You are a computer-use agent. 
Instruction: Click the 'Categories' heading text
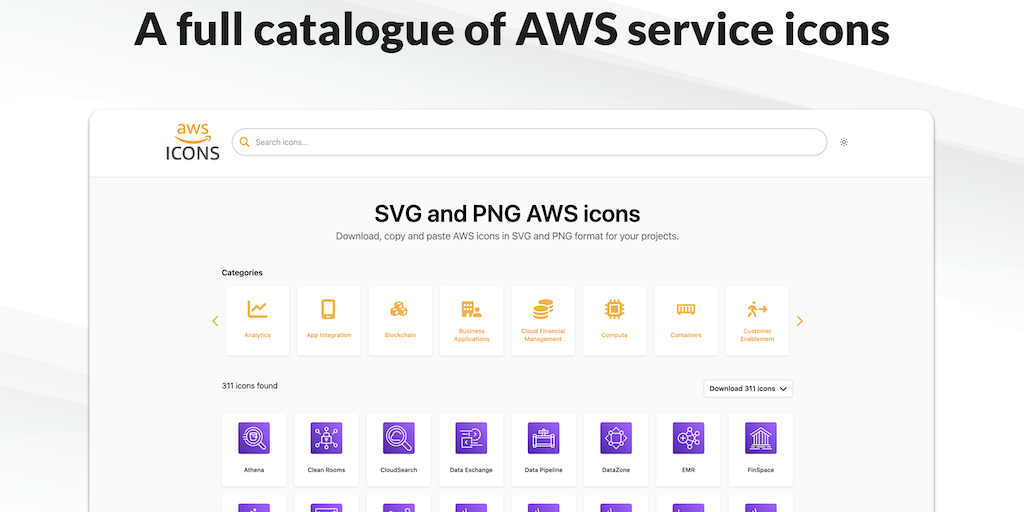[x=242, y=273]
